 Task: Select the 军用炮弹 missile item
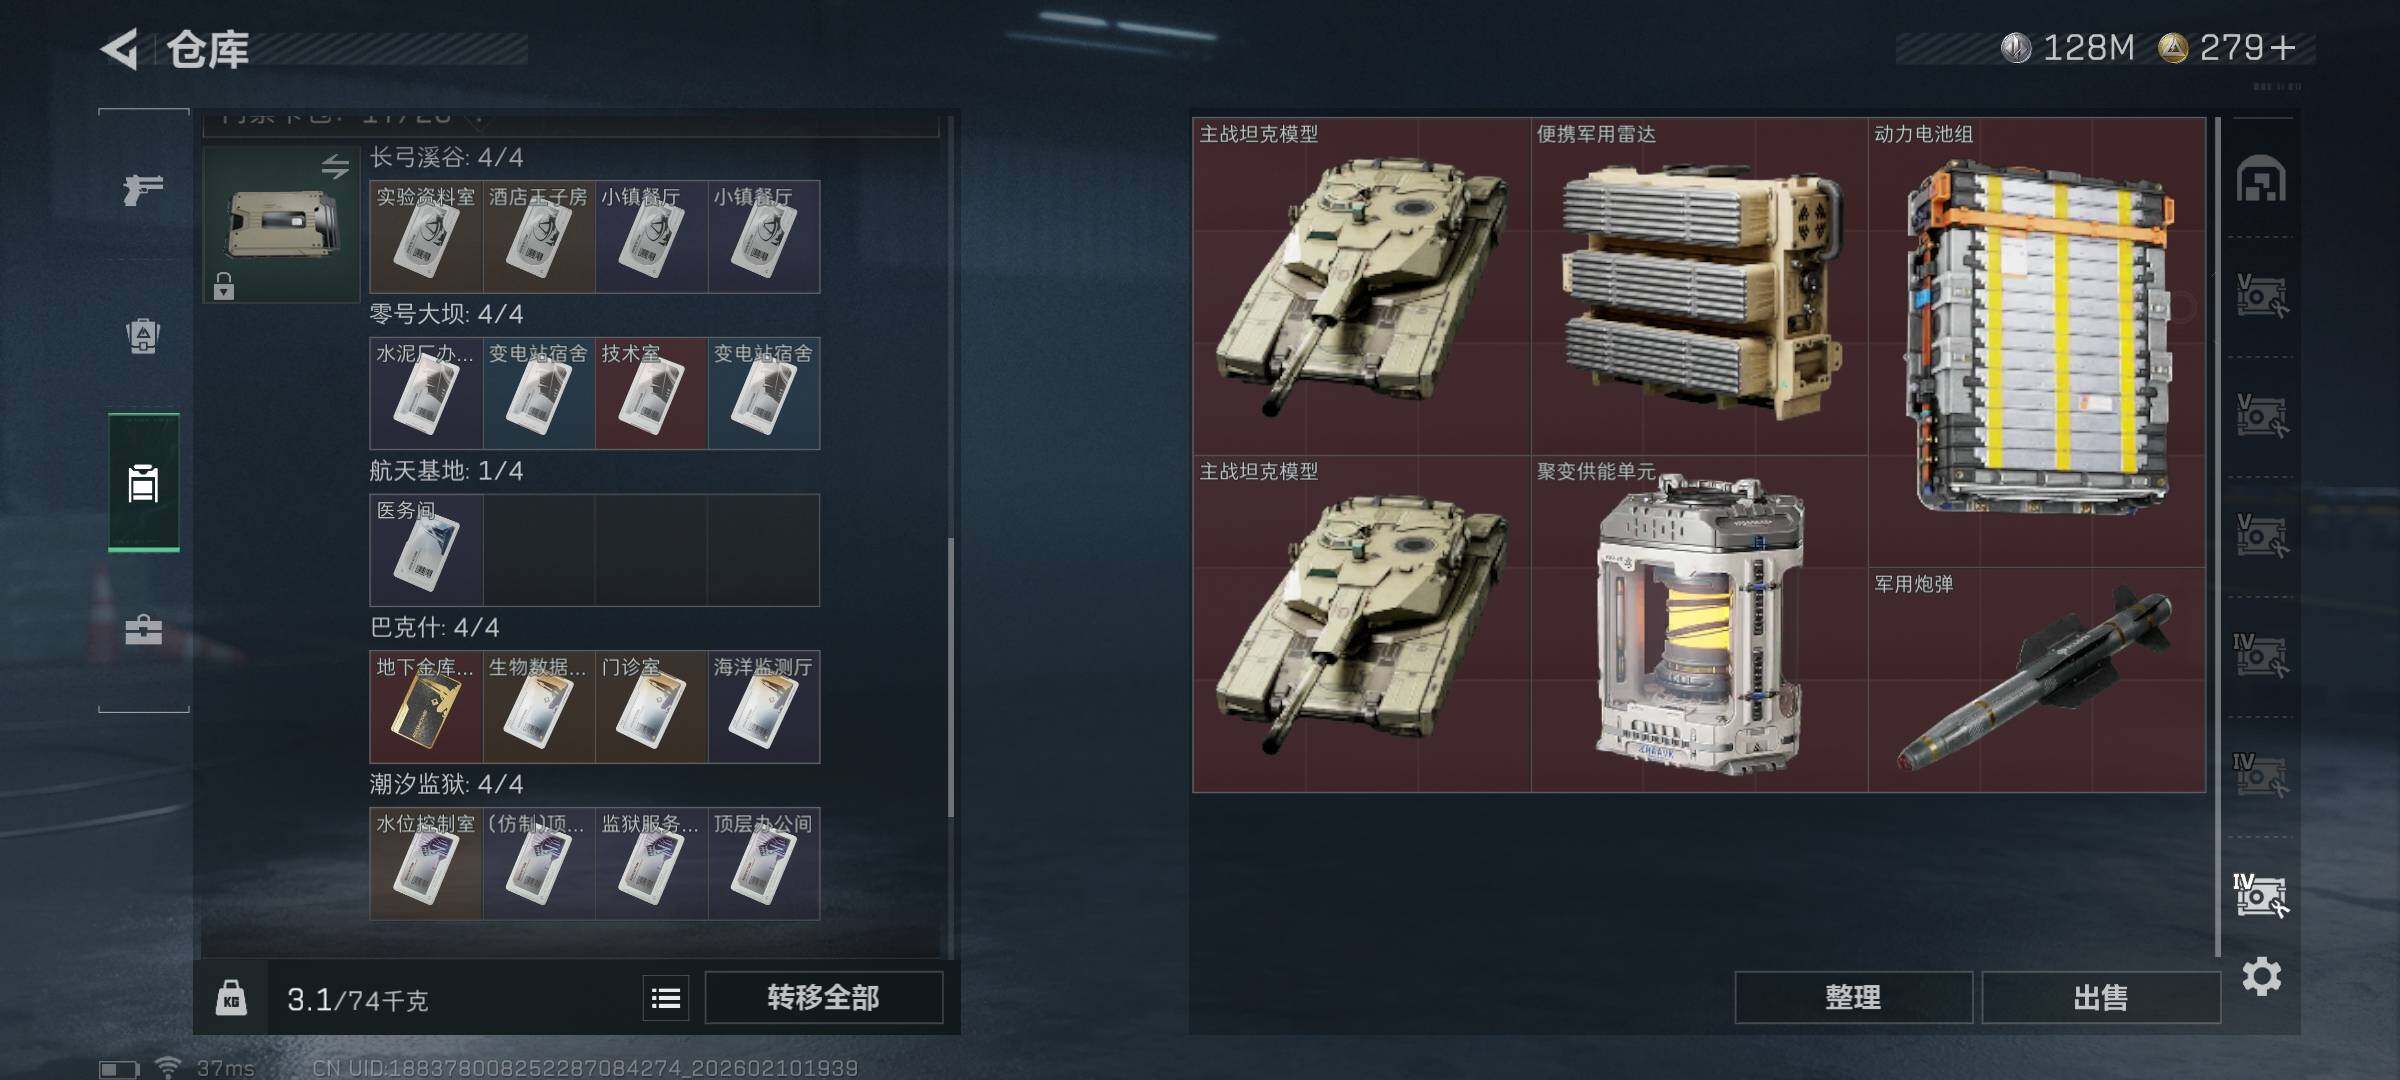pos(2037,681)
